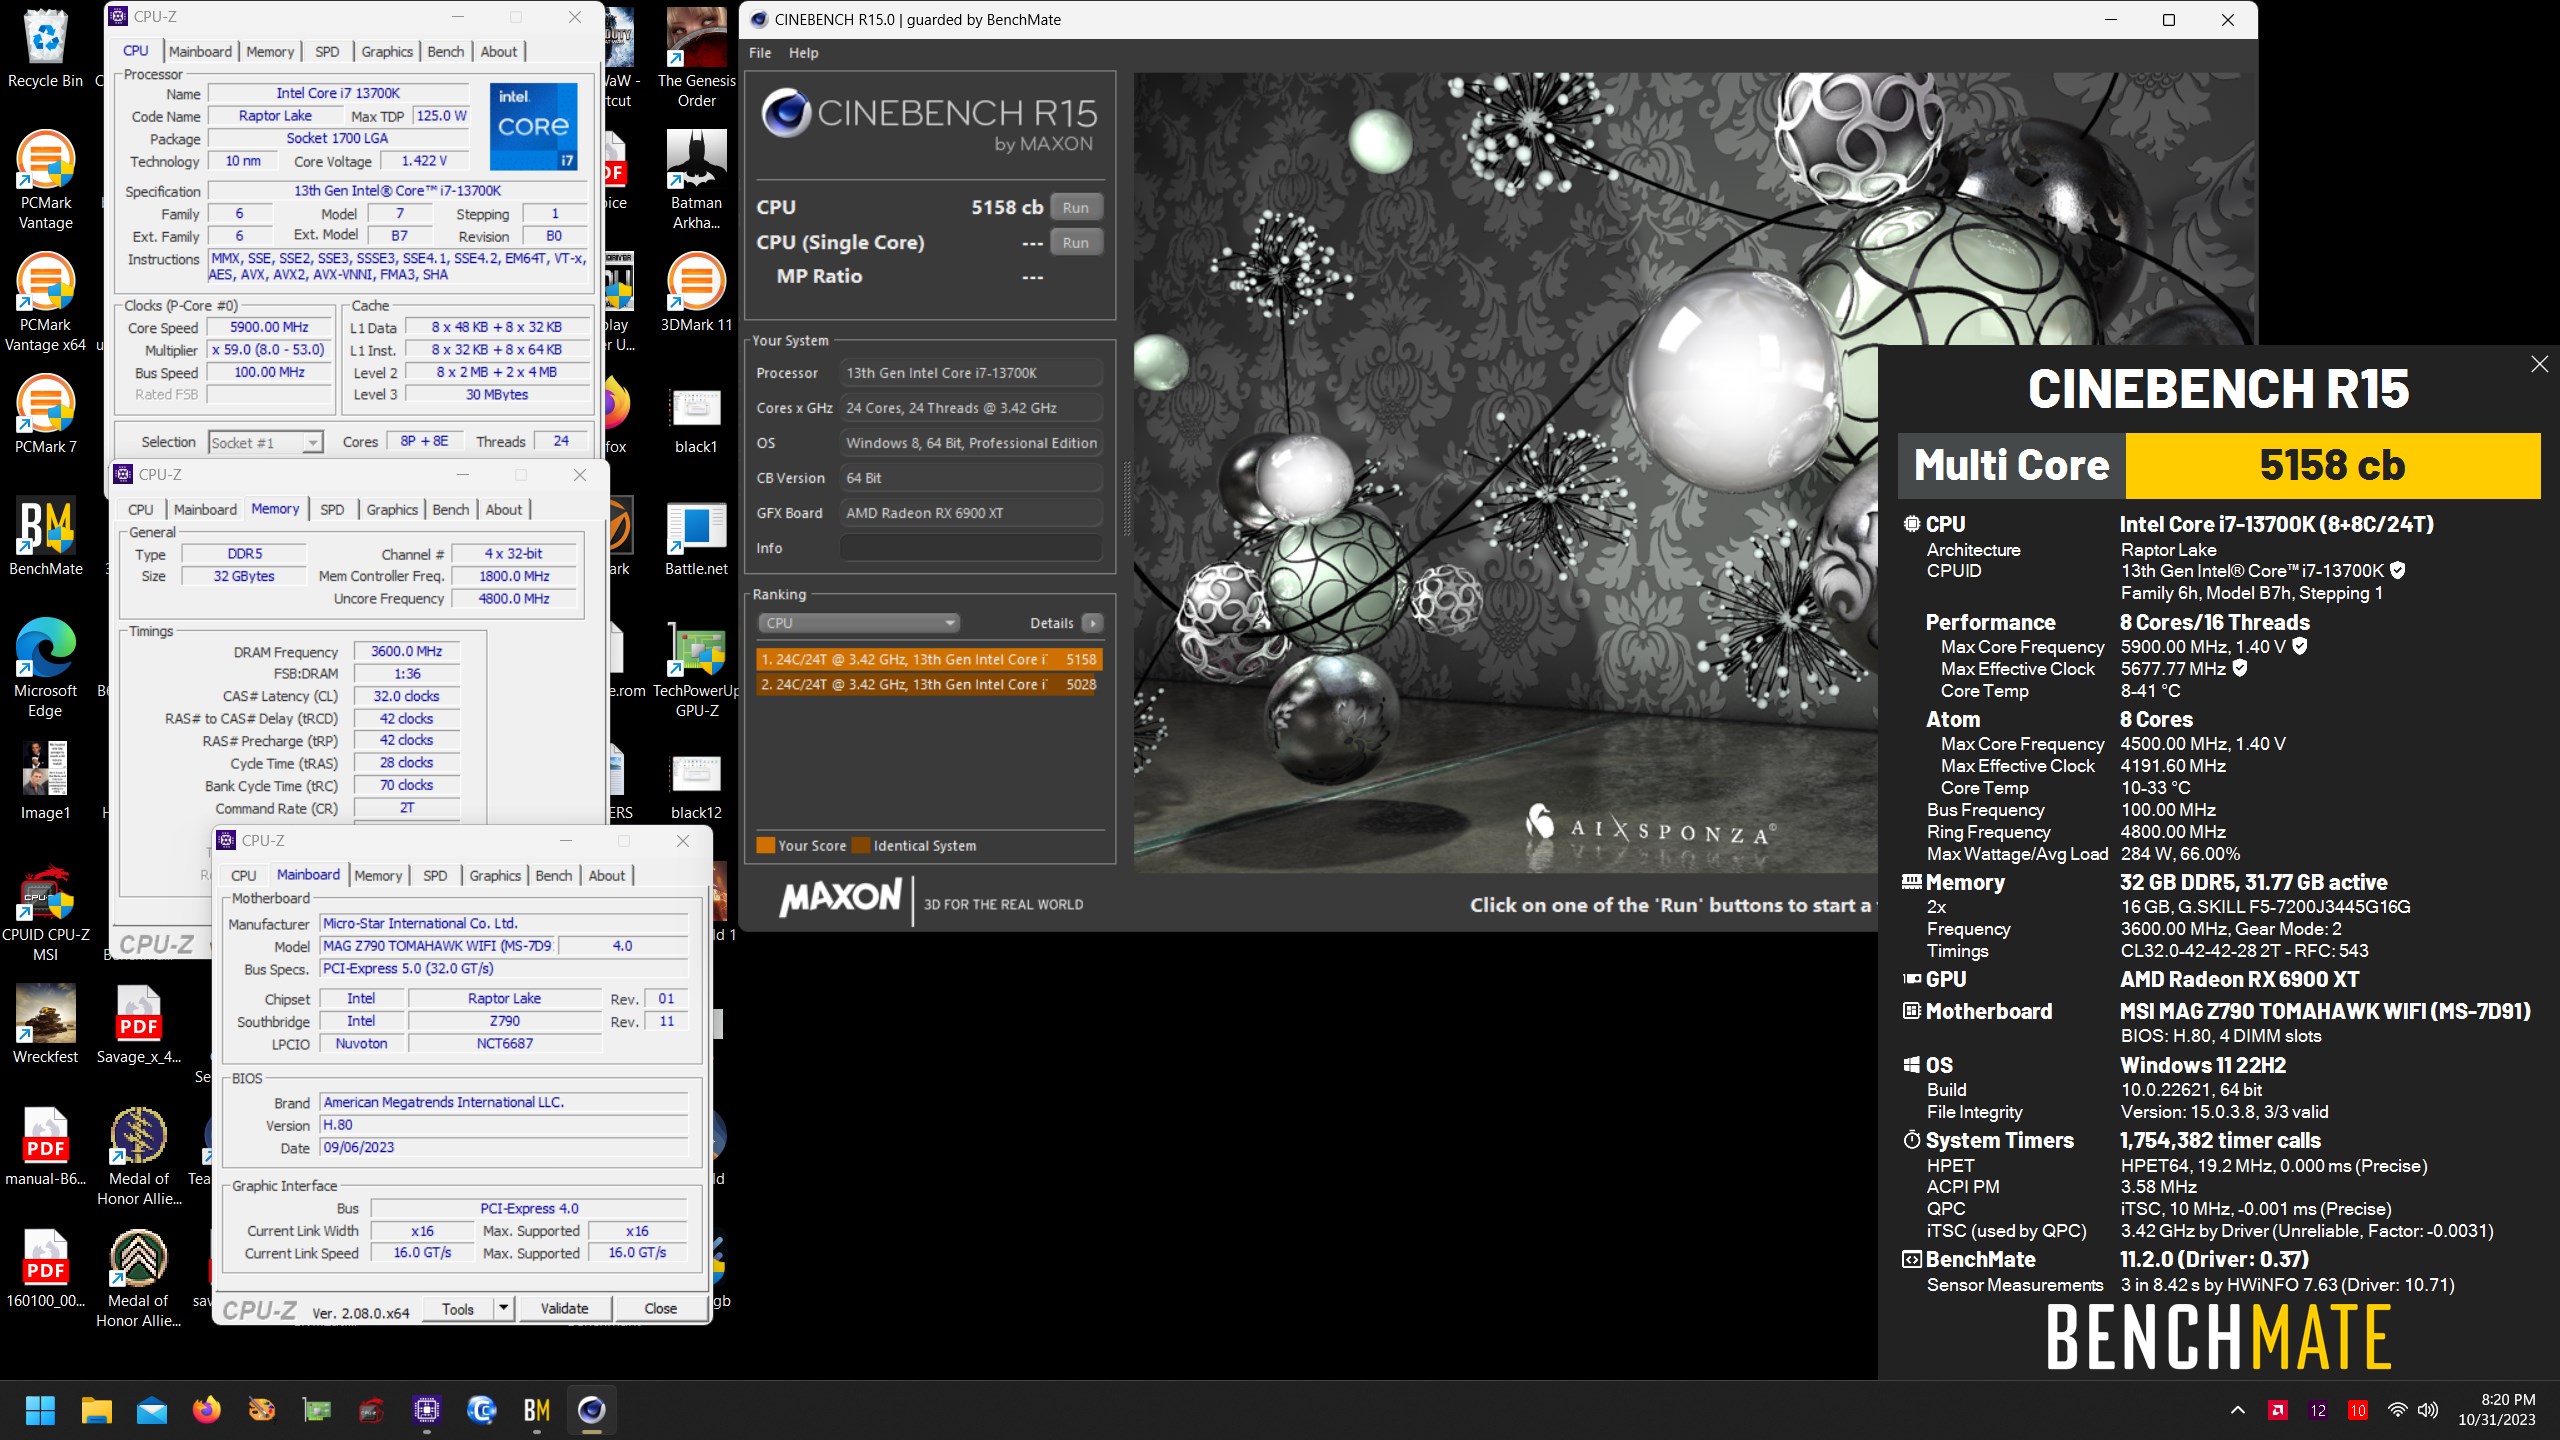Open File Explorer from the taskbar

96,1410
